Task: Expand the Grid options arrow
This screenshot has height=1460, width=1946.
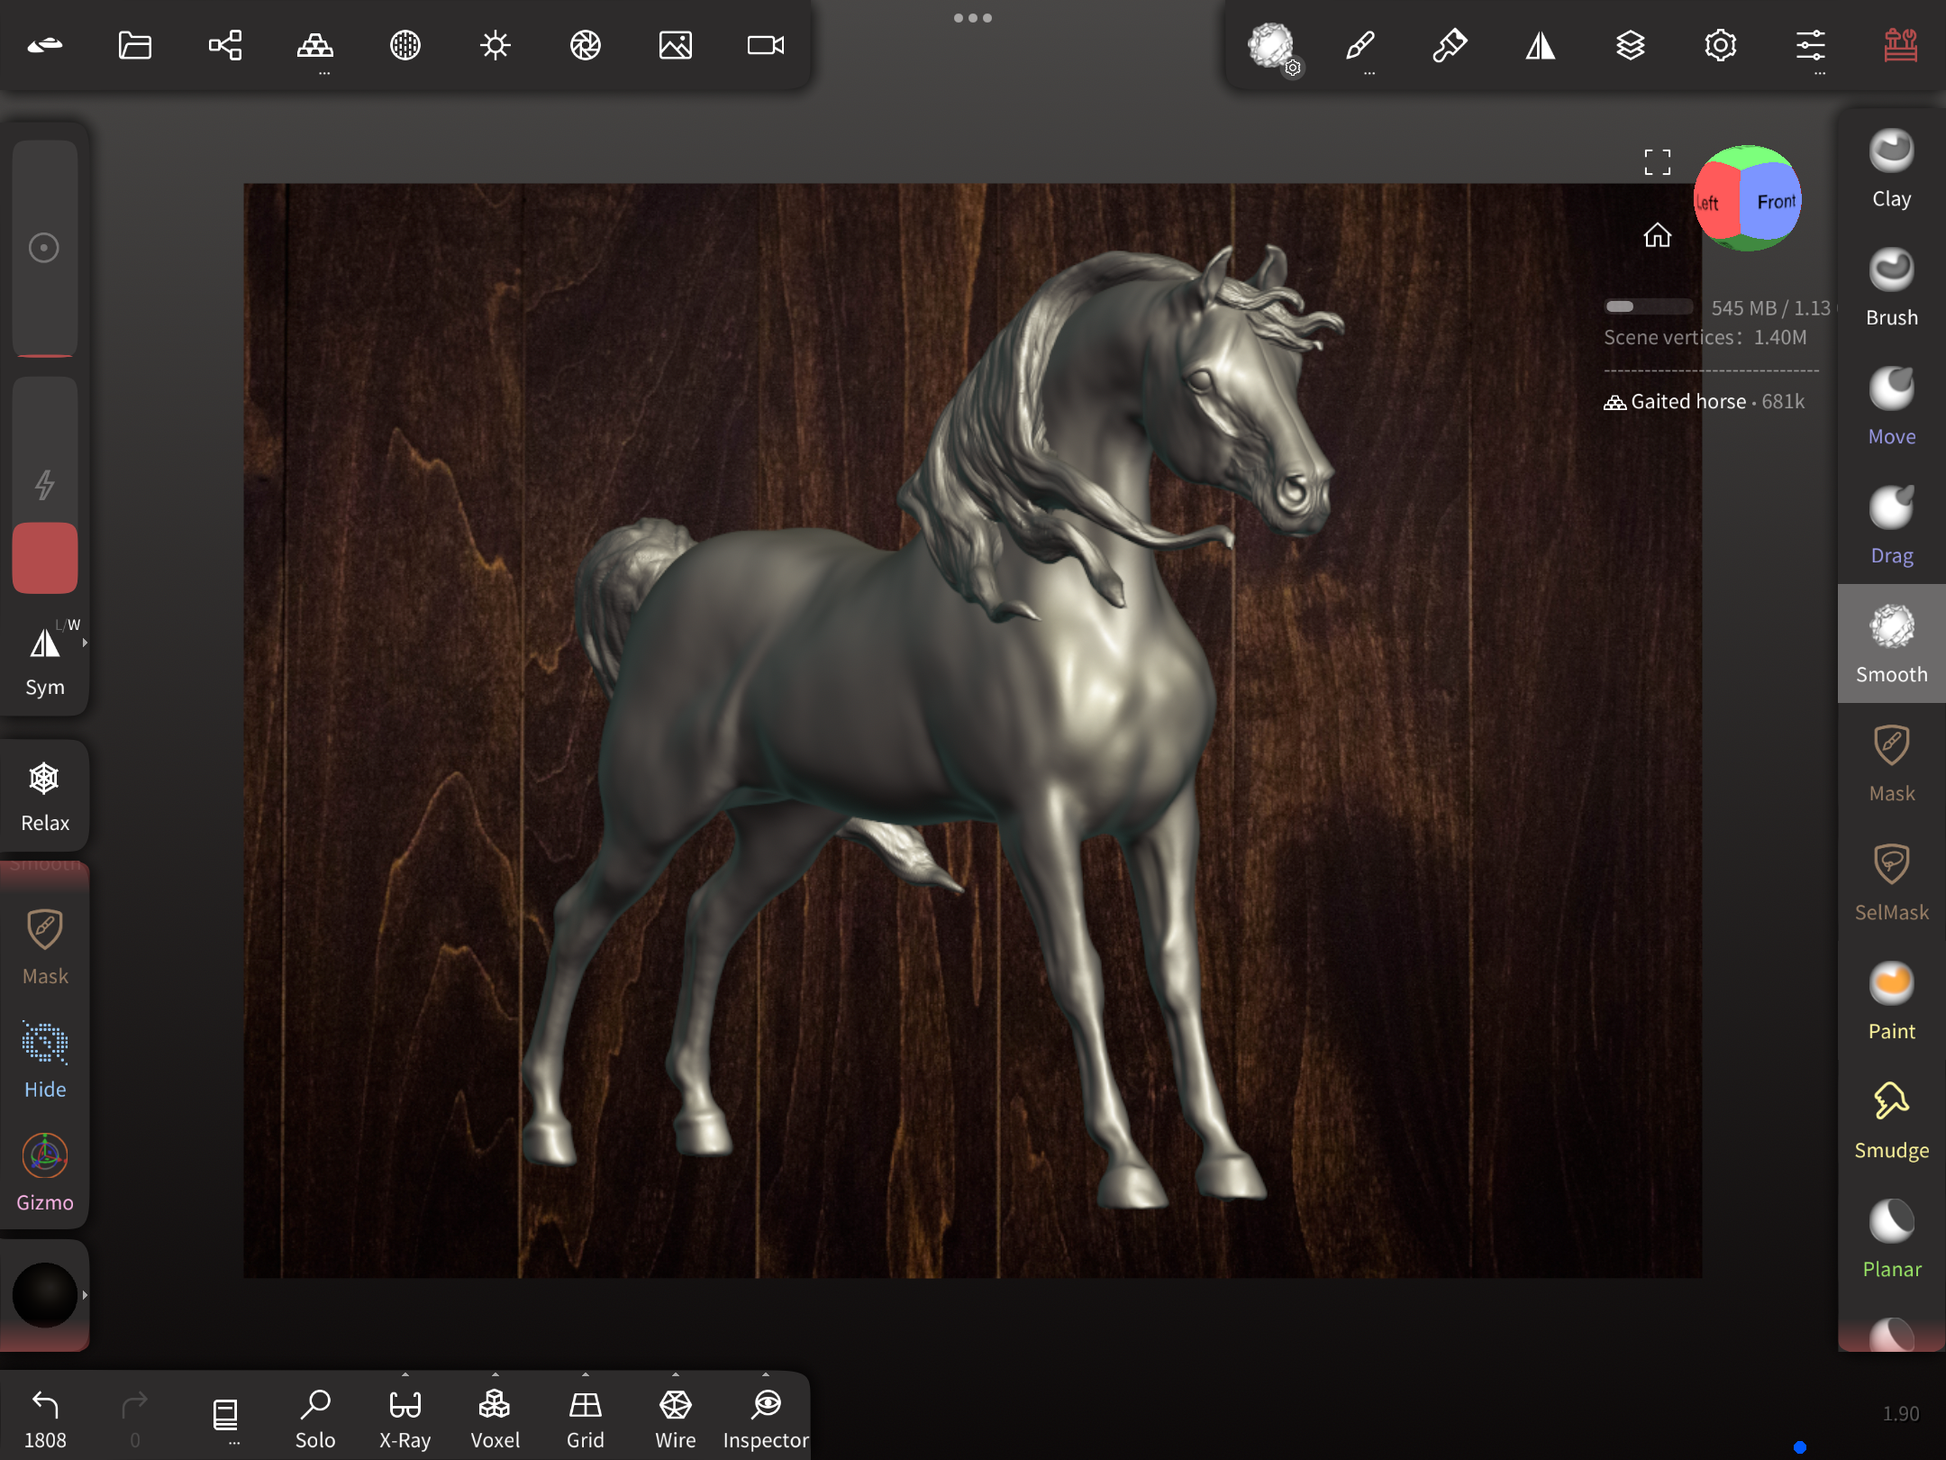Action: 585,1375
